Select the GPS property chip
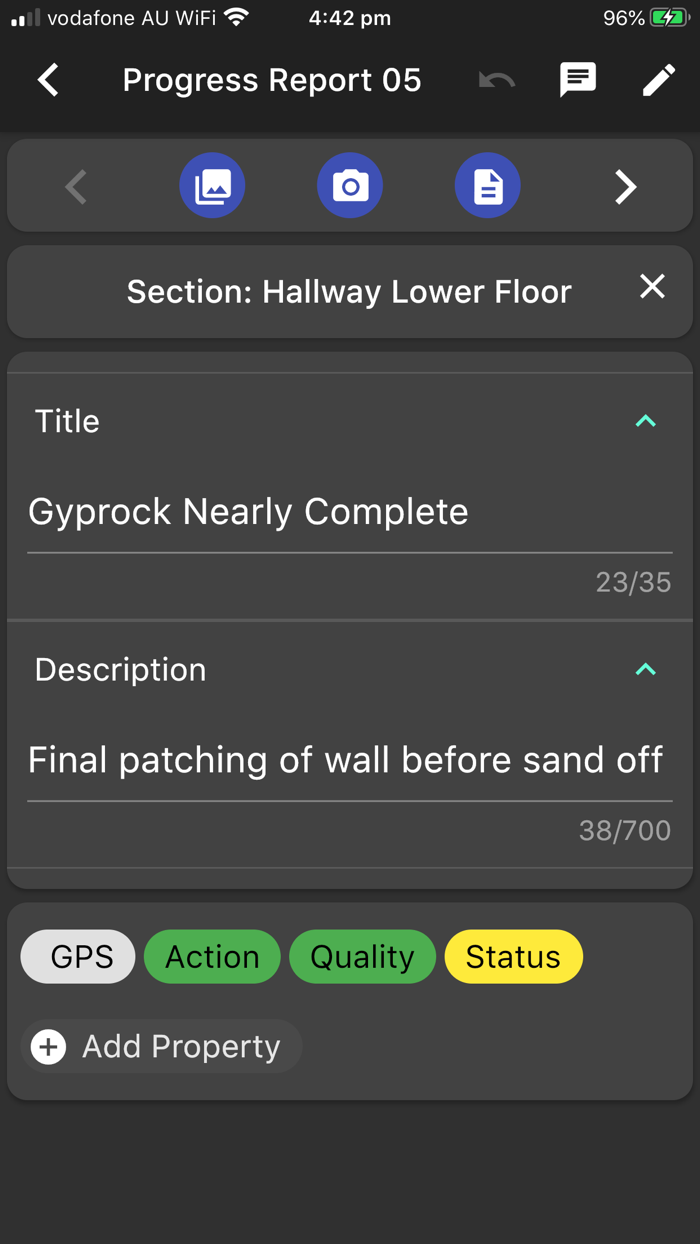 (78, 957)
